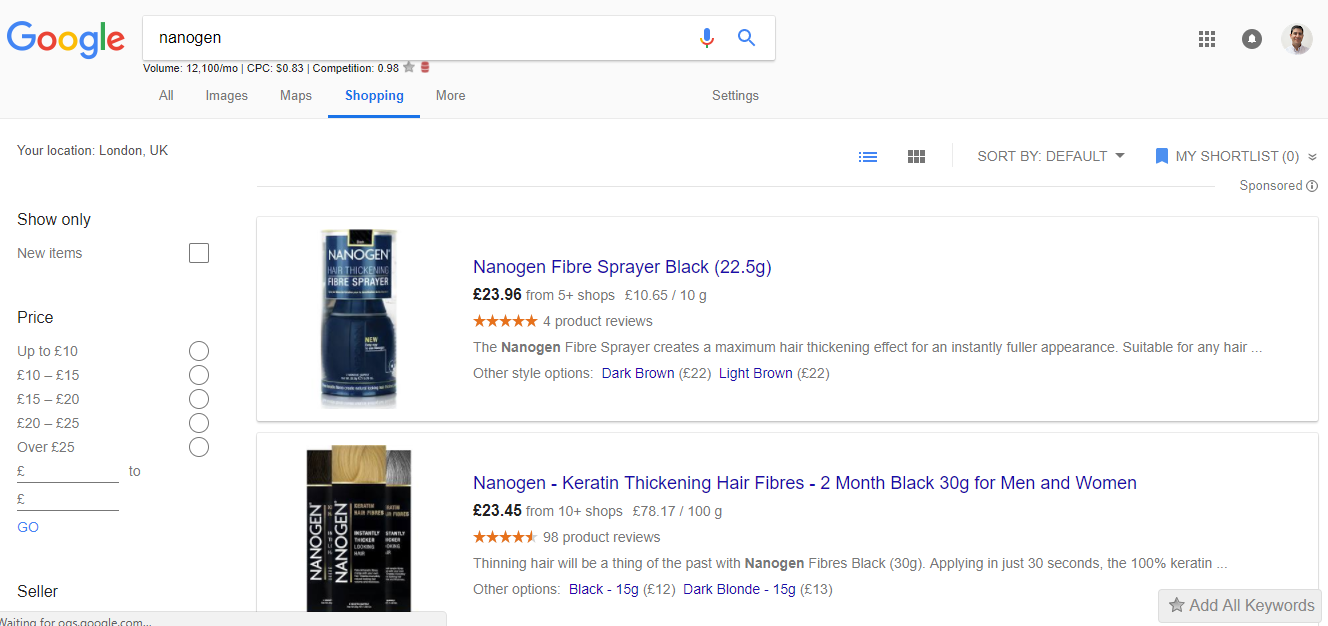The height and width of the screenshot is (626, 1328).
Task: Click the red database icon by Competition
Action: tap(425, 68)
